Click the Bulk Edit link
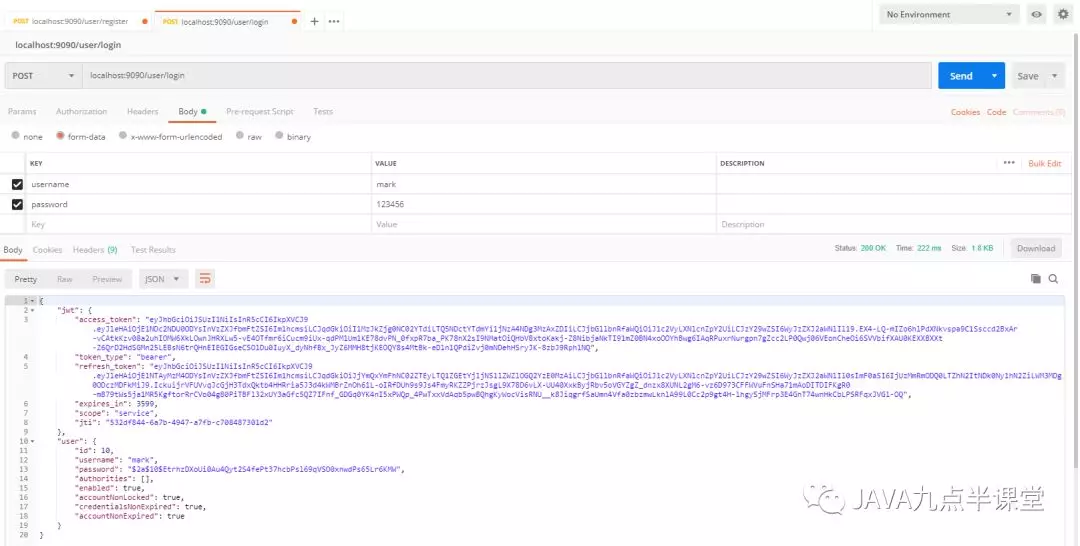This screenshot has width=1080, height=546. pyautogui.click(x=1044, y=163)
